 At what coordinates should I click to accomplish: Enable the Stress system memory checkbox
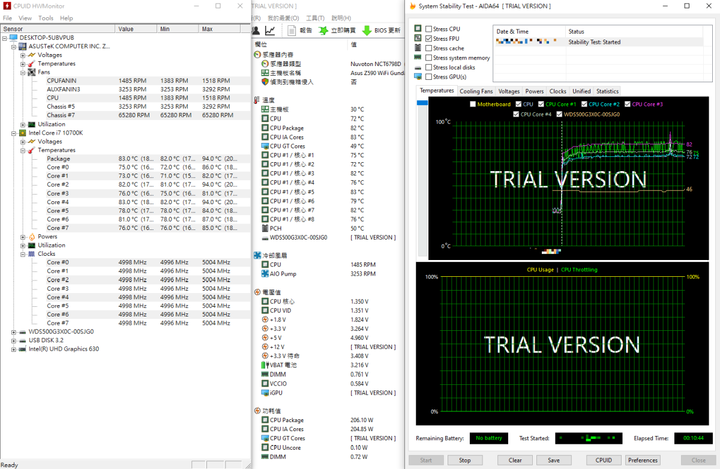[428, 58]
